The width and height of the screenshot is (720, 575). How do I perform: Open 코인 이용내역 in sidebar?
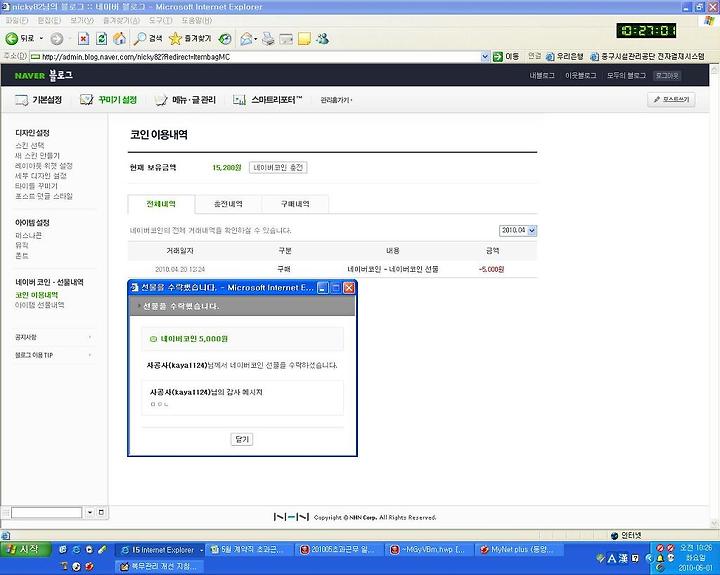(37, 295)
